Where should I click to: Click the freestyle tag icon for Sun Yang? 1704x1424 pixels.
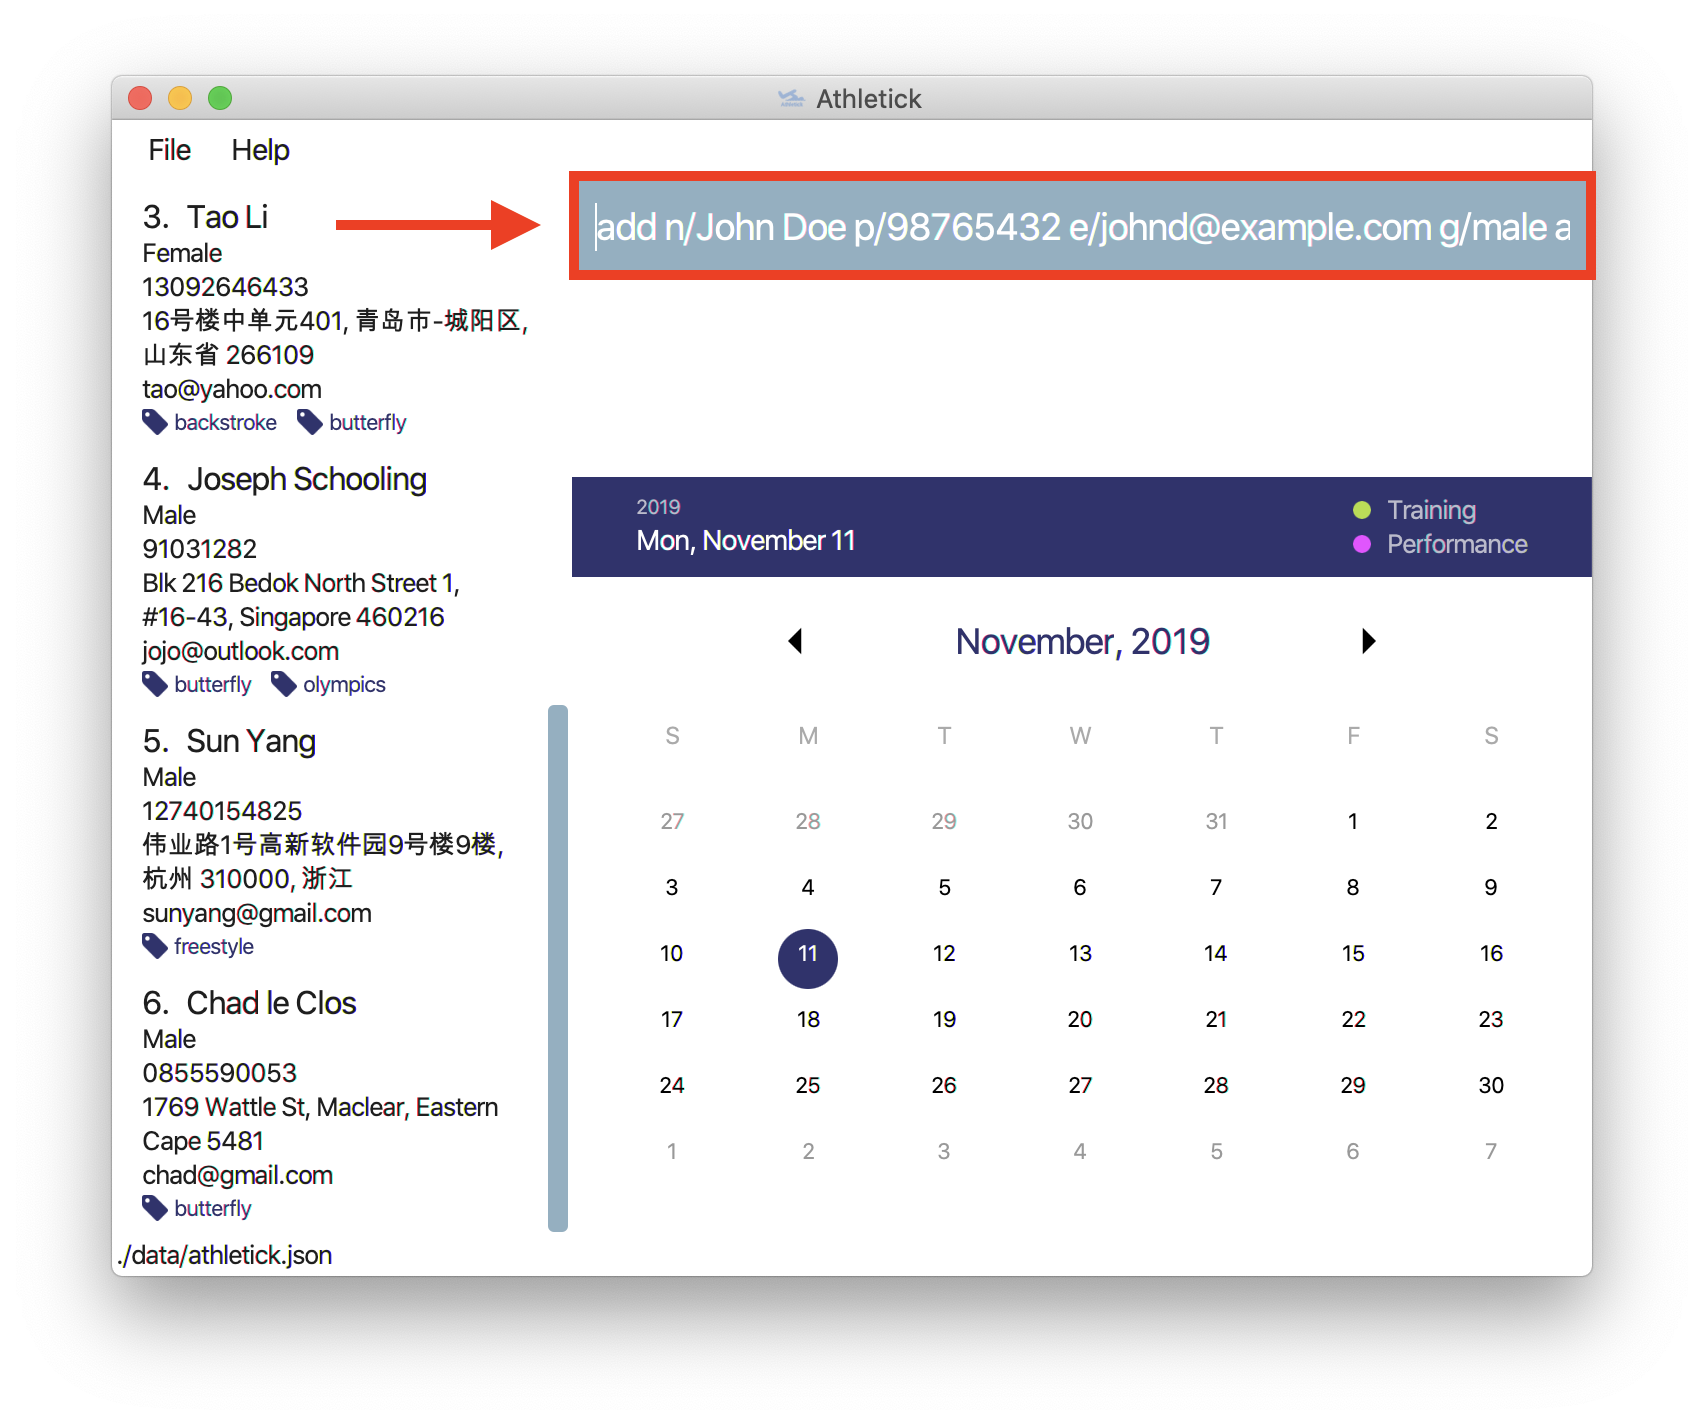[x=155, y=946]
